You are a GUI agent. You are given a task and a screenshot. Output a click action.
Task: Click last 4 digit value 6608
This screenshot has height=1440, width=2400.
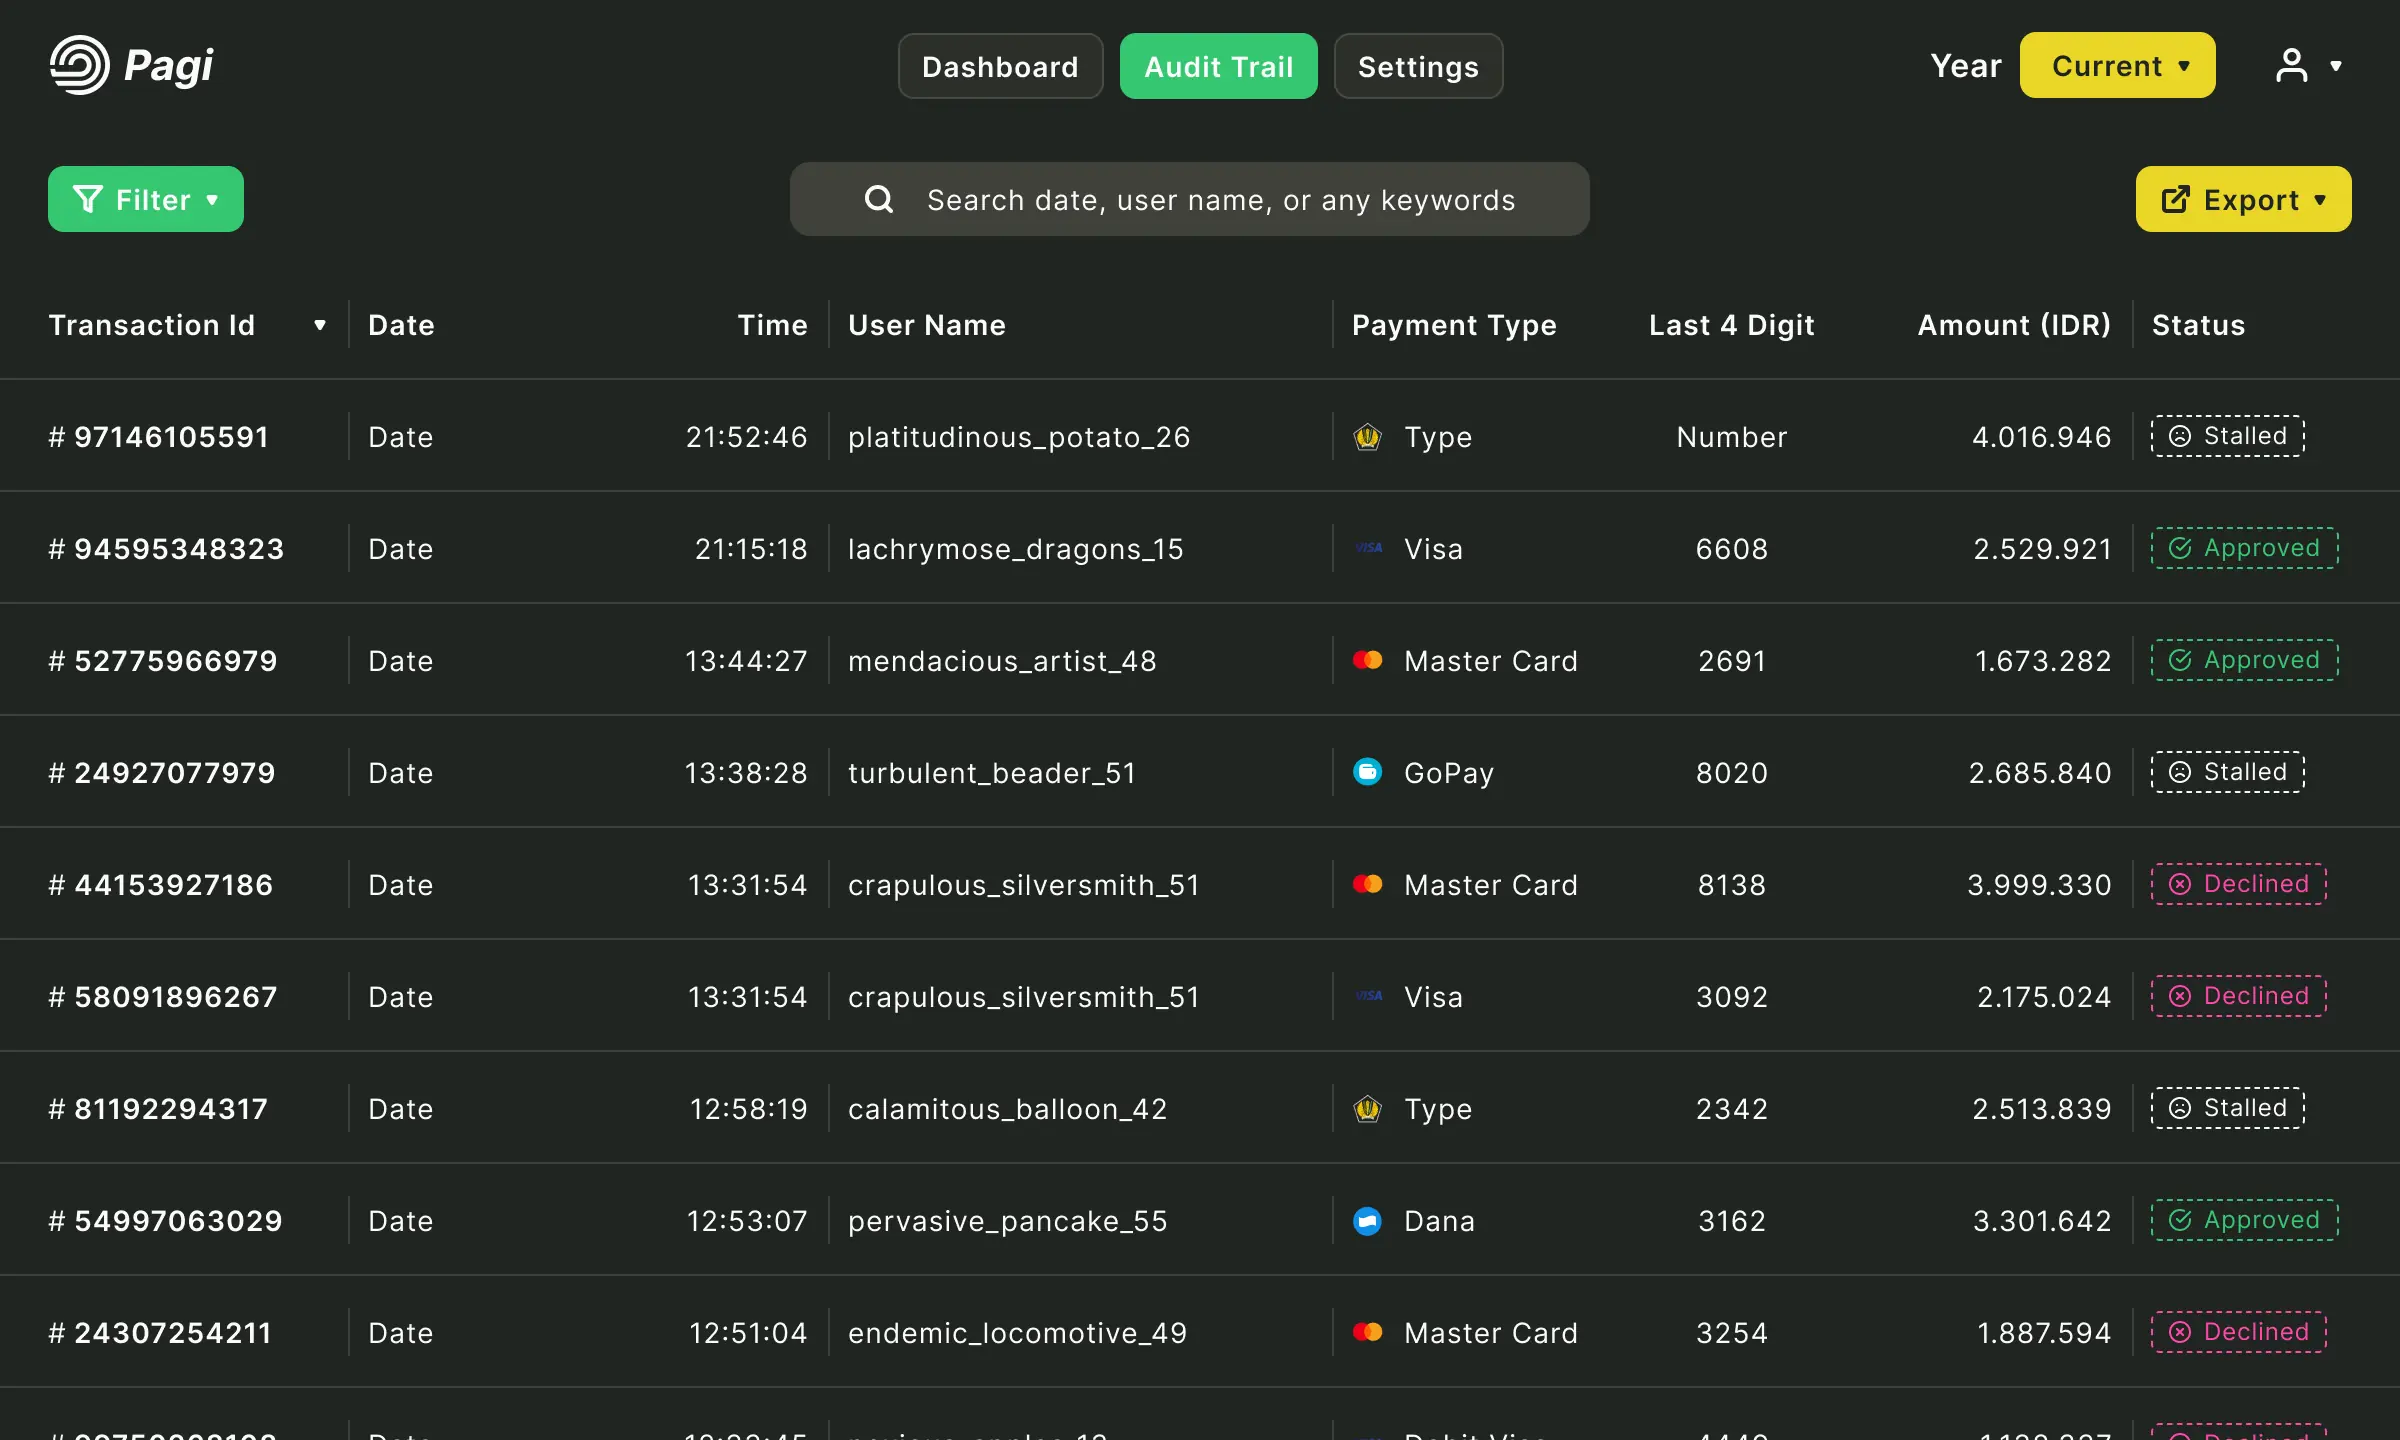coord(1732,549)
